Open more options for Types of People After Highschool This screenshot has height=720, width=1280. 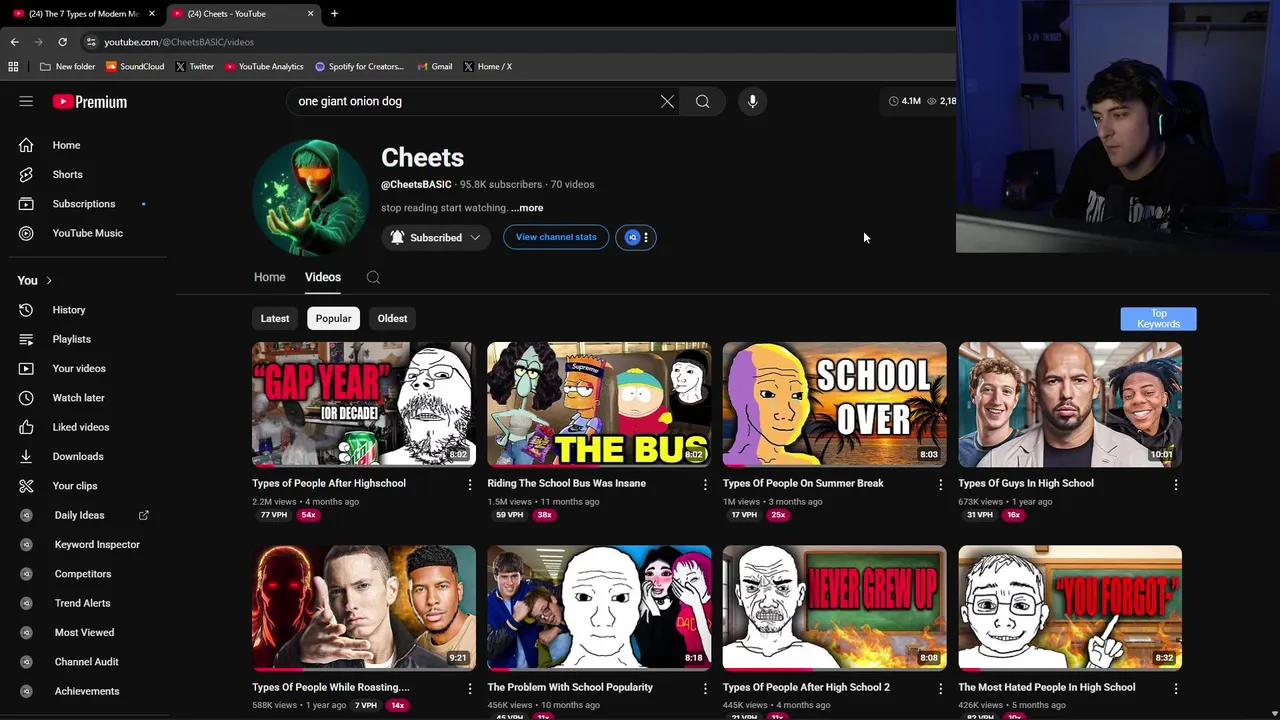[x=469, y=484]
